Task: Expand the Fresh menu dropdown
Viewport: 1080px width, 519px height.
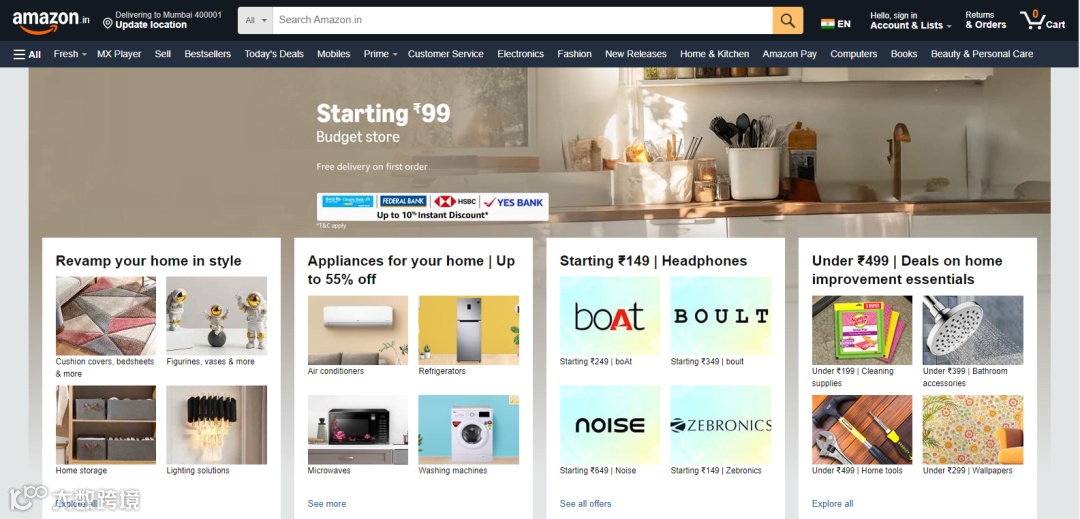Action: pos(70,54)
